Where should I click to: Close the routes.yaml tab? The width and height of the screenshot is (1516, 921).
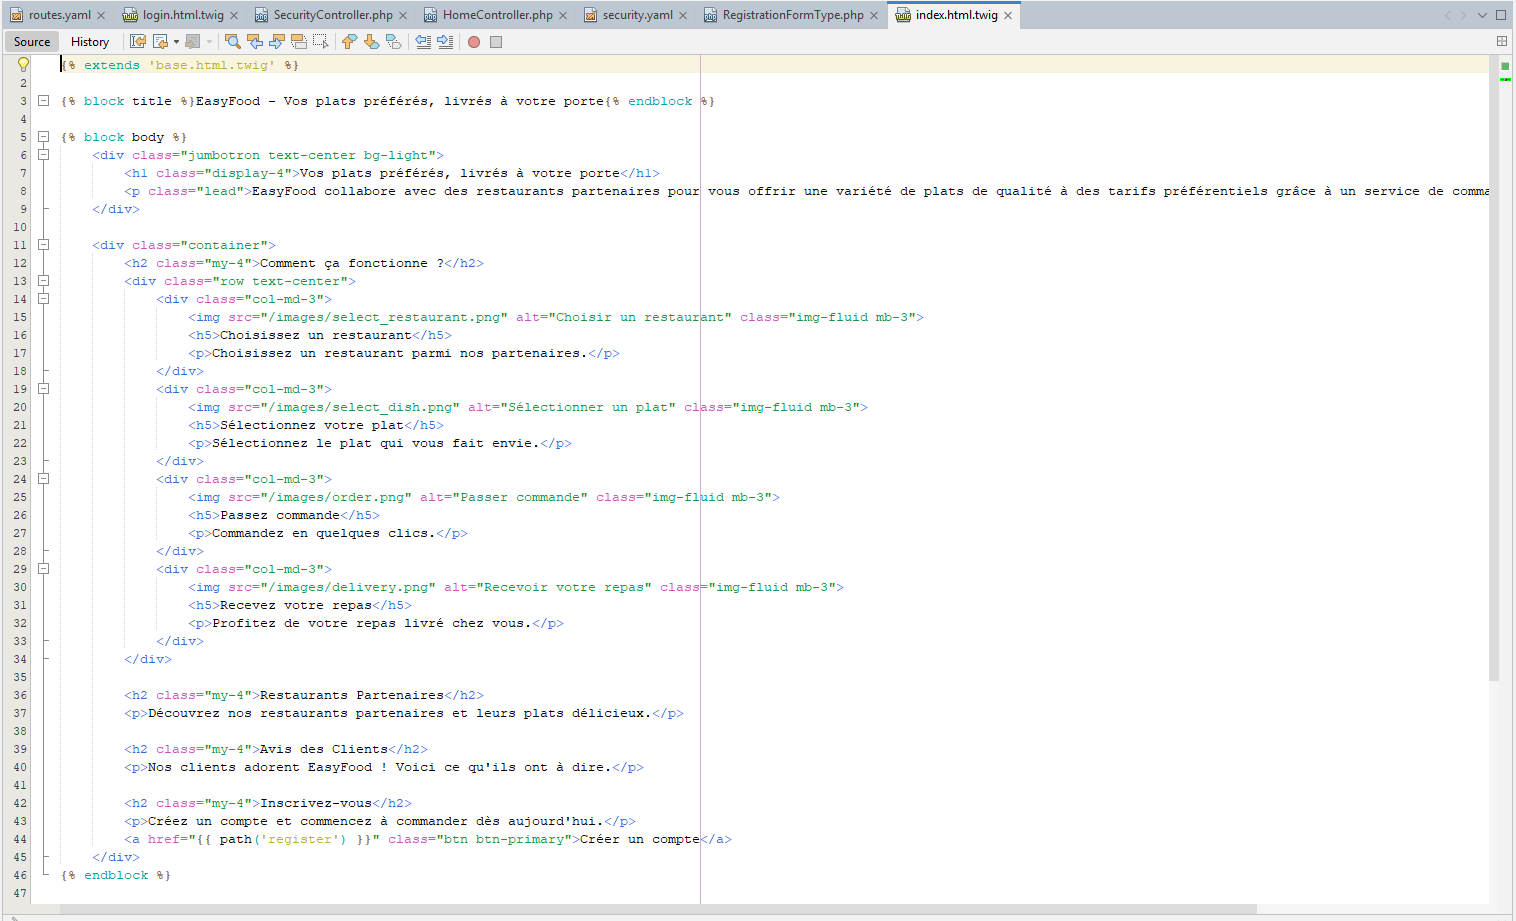101,15
